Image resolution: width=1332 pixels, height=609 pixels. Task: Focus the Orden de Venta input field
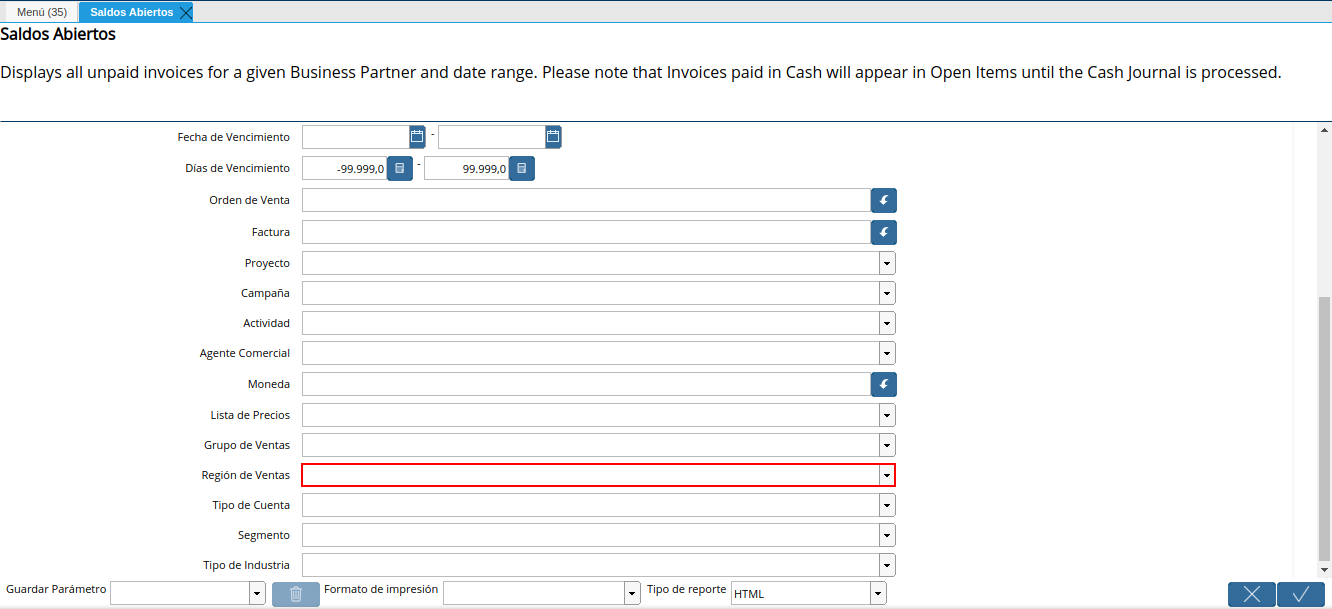(x=586, y=200)
